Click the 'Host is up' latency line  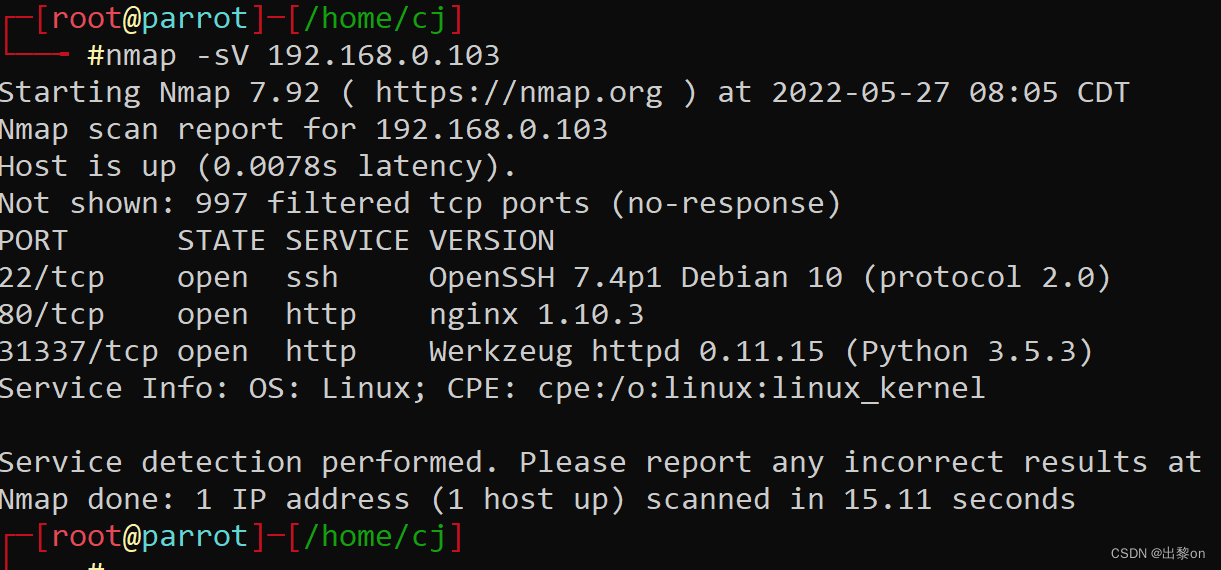coord(258,166)
